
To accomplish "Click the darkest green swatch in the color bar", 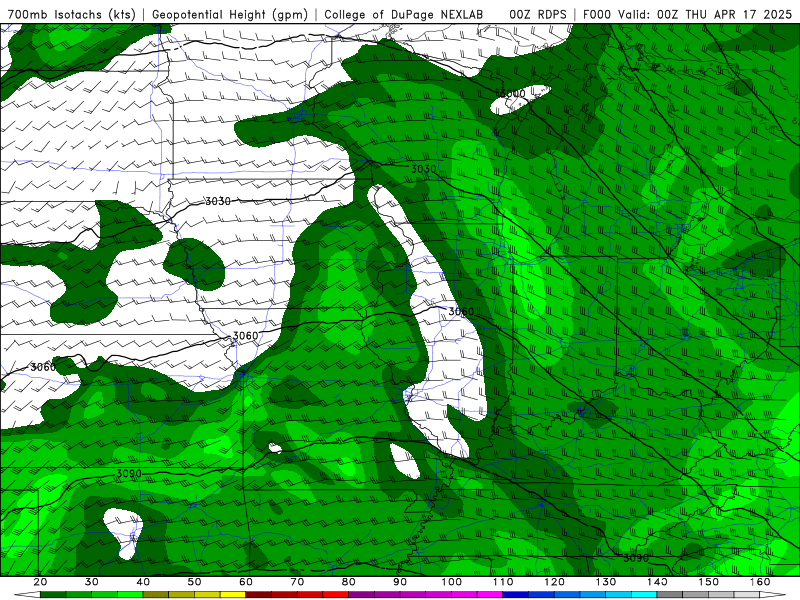I will [53, 595].
